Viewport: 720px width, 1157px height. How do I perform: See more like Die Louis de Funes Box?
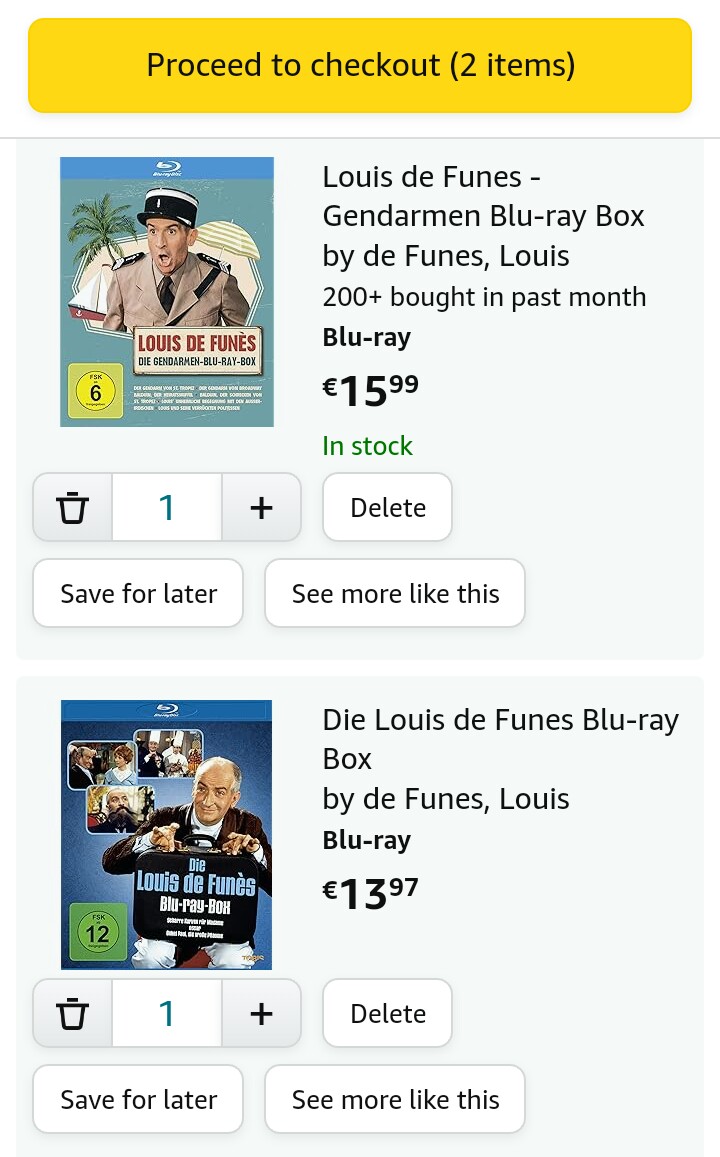tap(395, 1099)
